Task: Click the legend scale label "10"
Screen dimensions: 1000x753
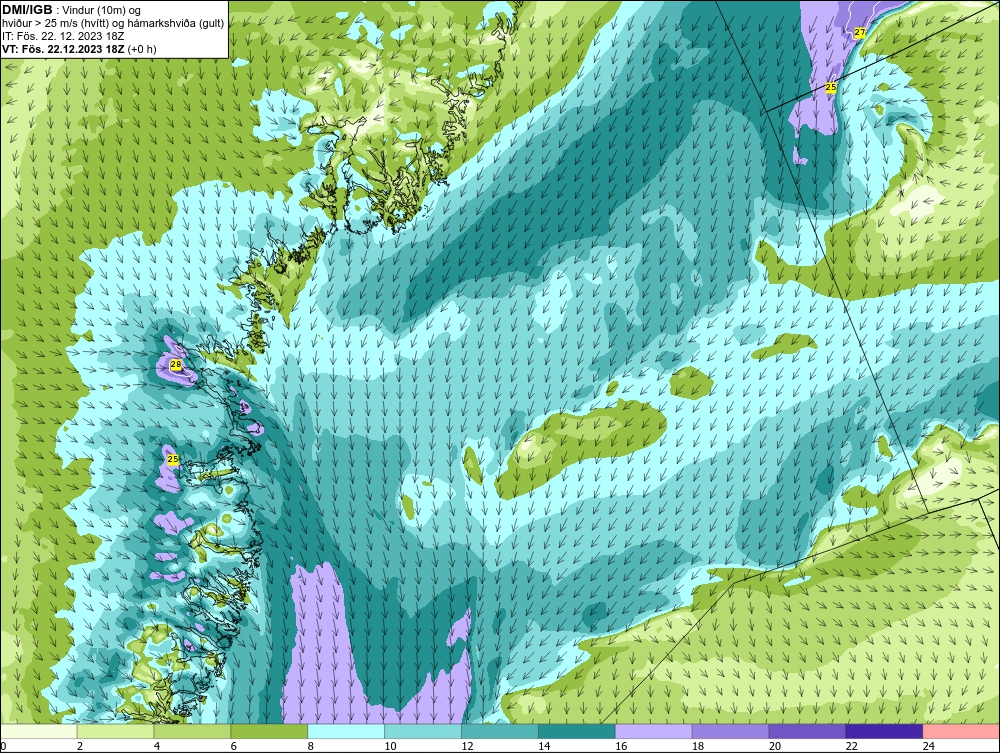Action: coord(390,746)
